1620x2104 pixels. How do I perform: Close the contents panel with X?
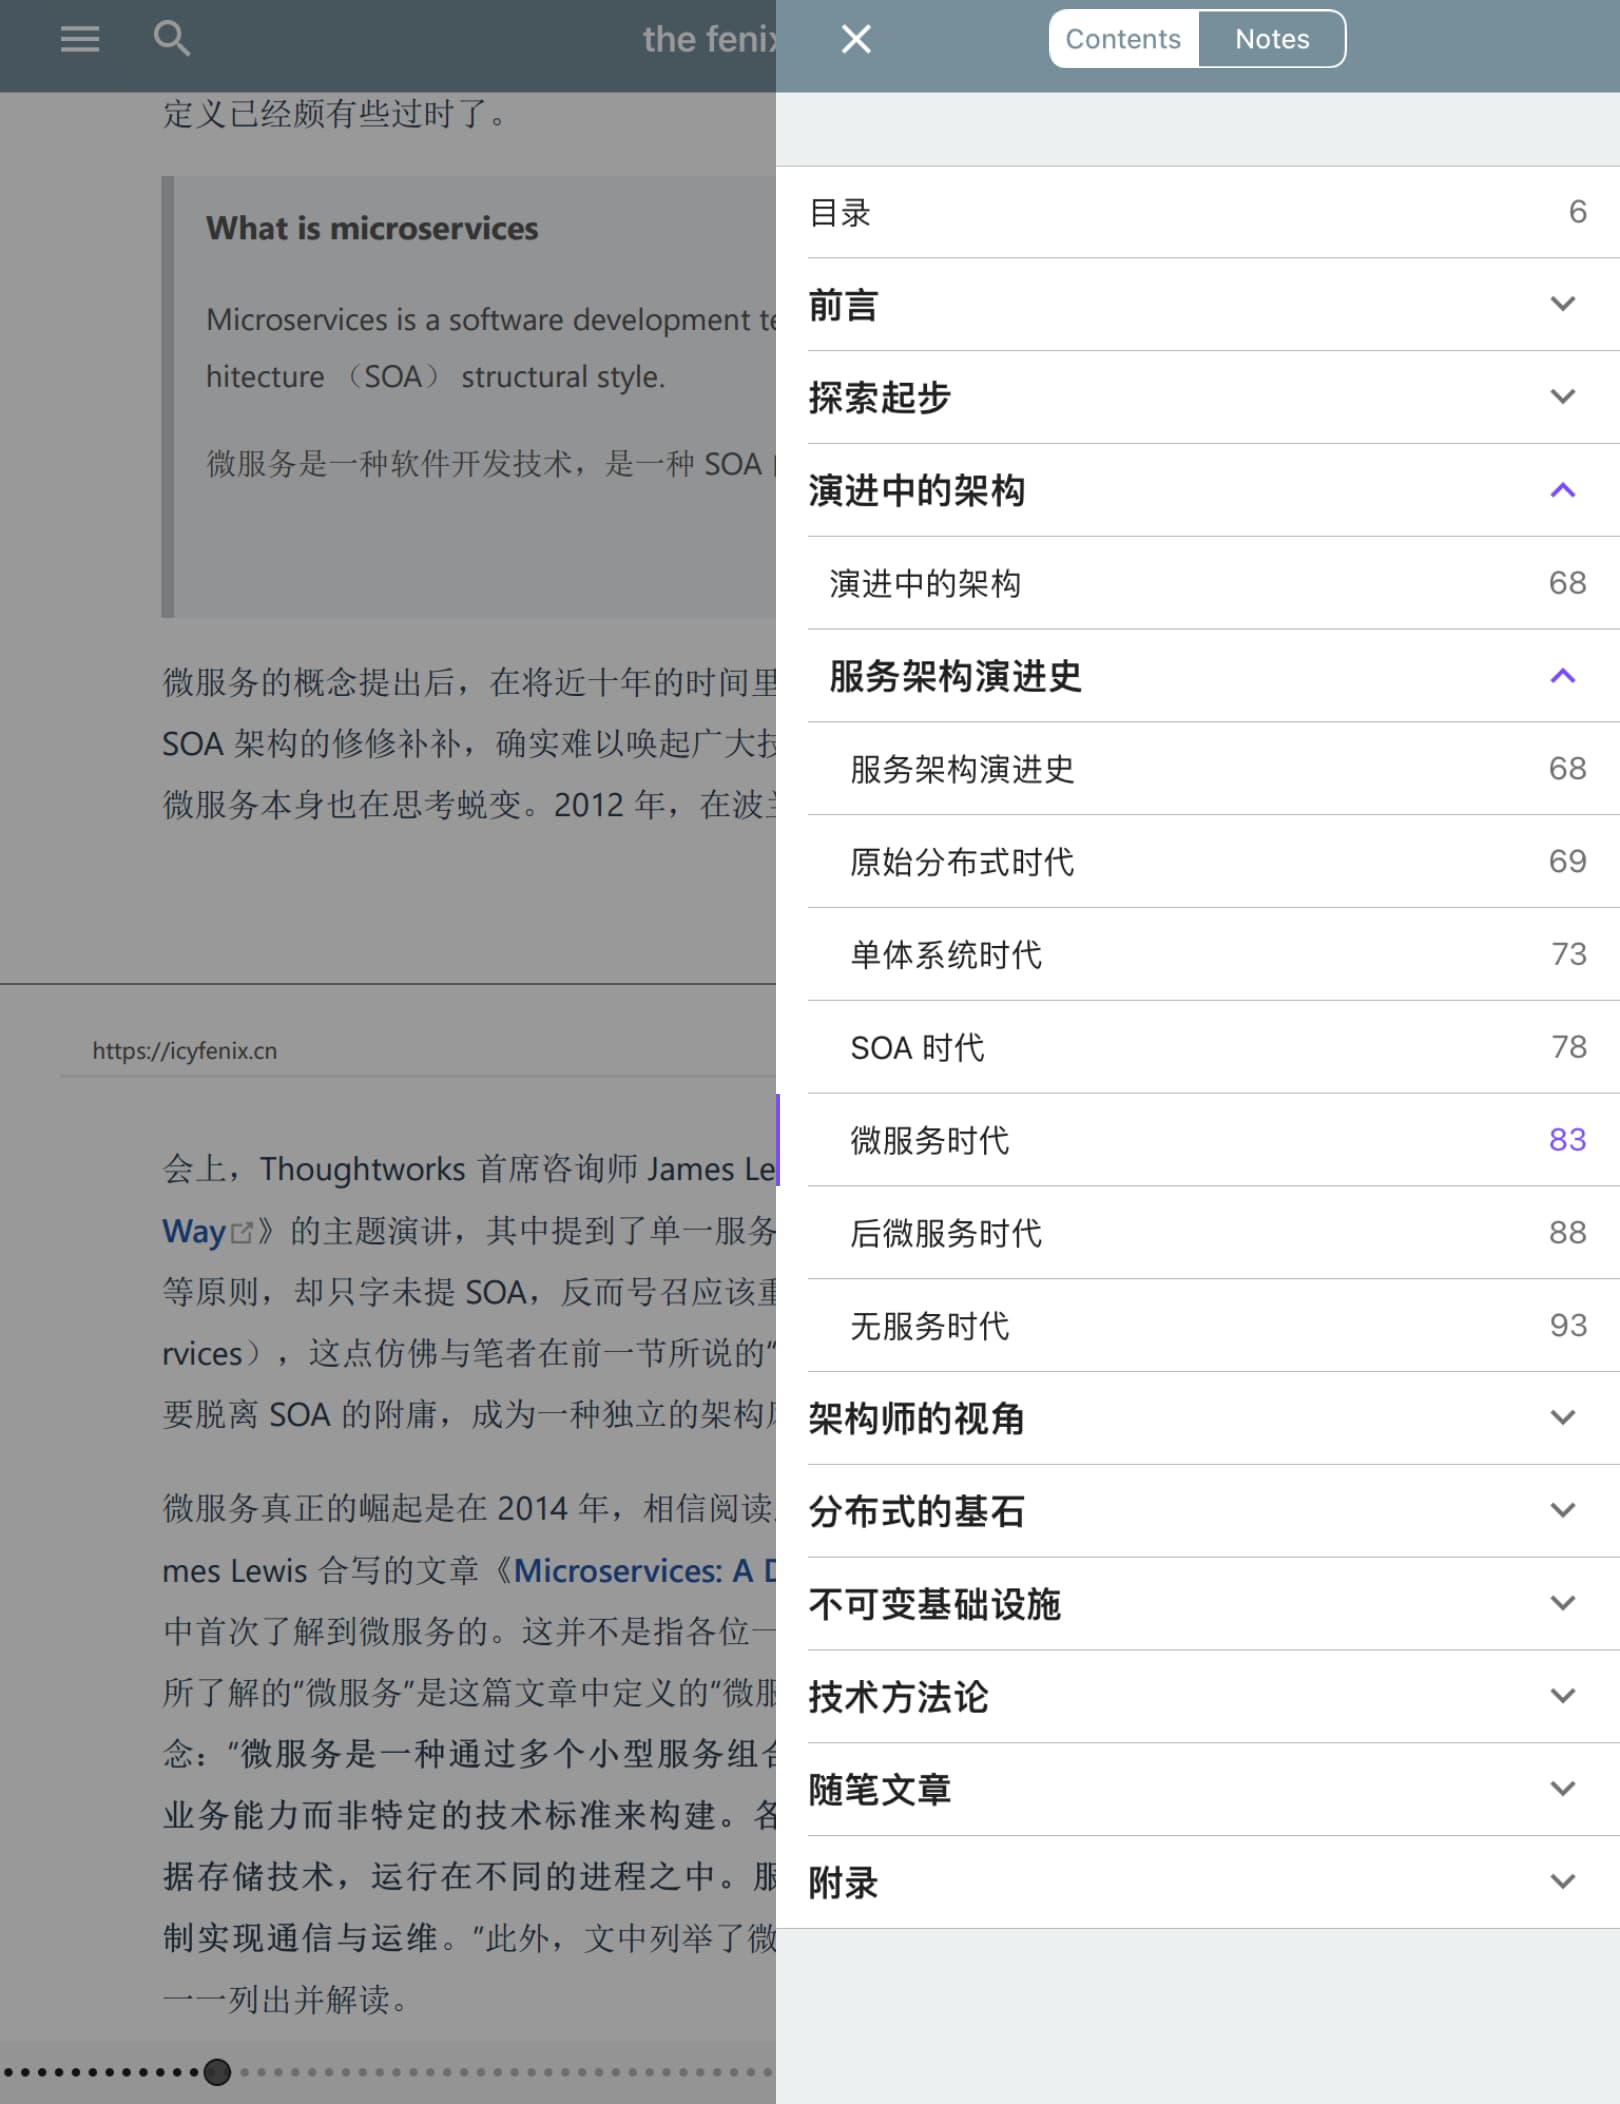point(856,39)
